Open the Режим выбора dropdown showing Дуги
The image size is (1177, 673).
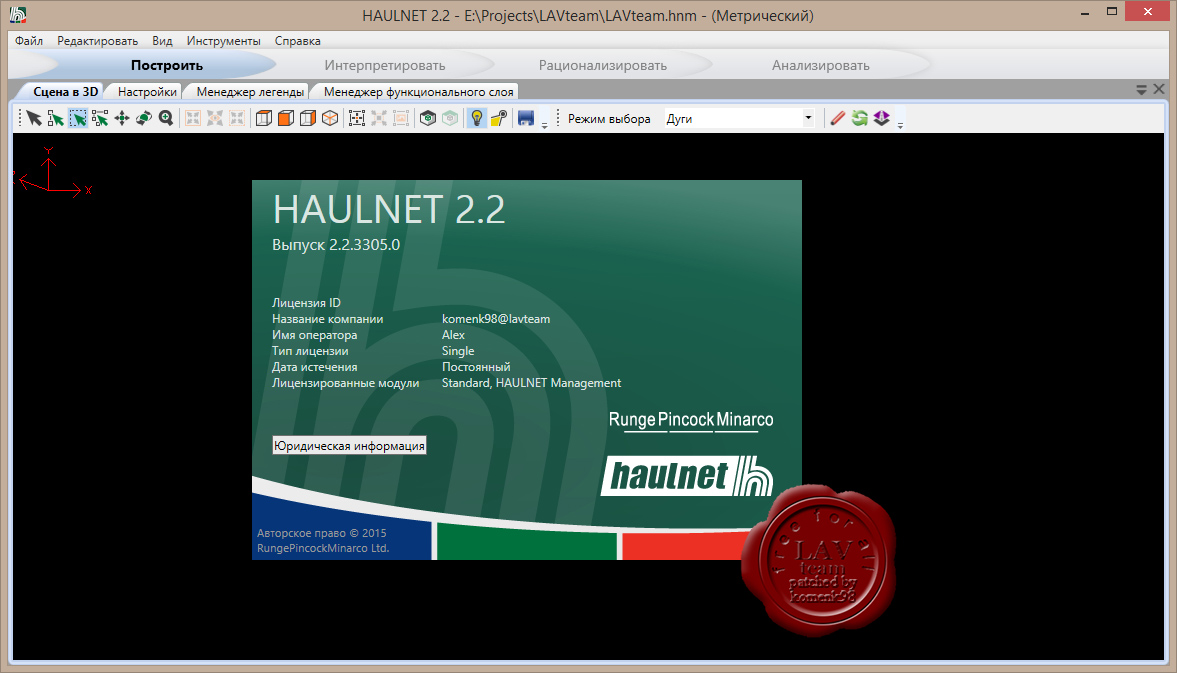[739, 119]
